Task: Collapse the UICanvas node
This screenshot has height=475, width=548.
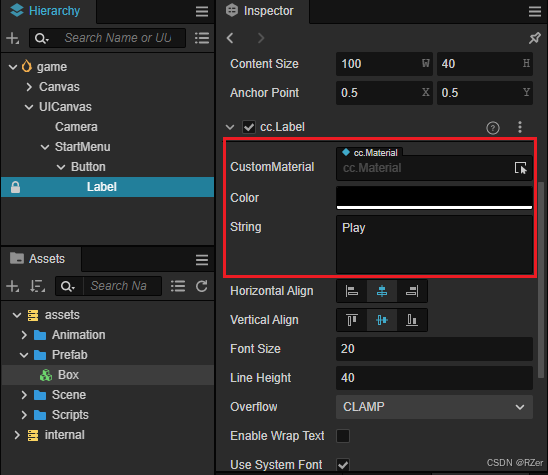Action: click(x=29, y=107)
